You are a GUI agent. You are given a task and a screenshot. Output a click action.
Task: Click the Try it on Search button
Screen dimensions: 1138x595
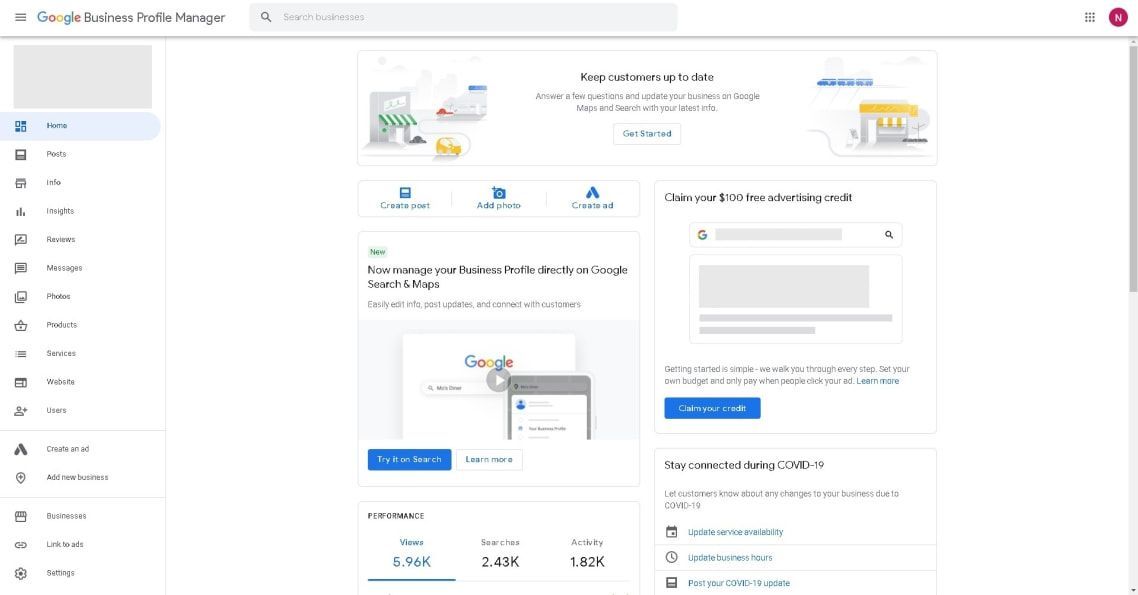pos(409,459)
